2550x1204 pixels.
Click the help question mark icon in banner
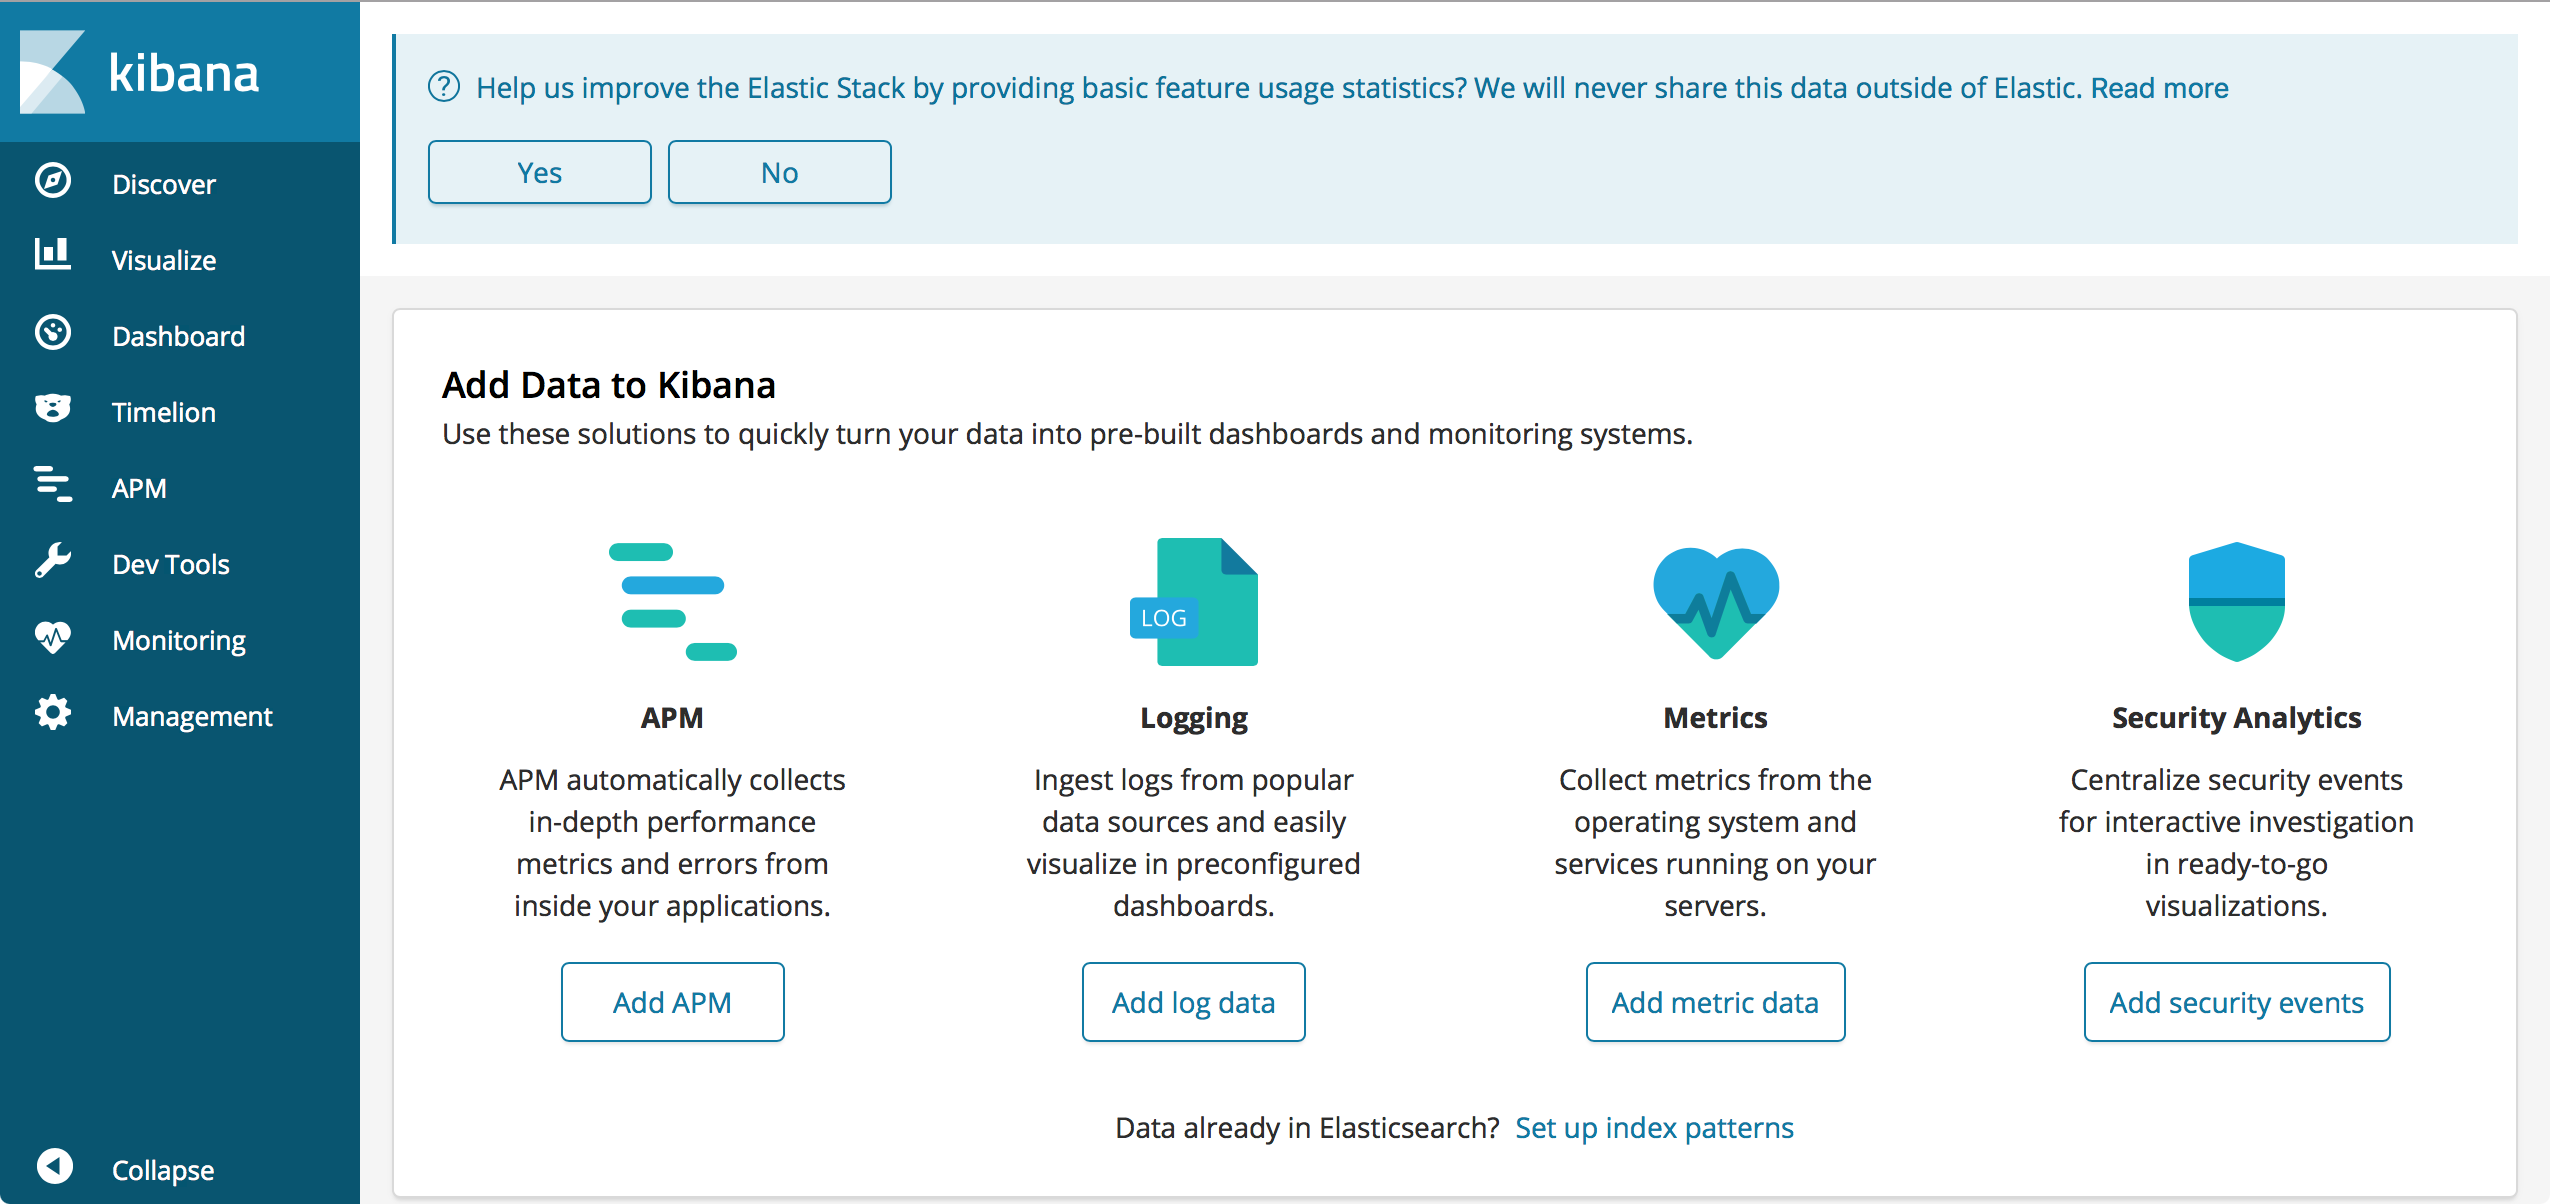coord(444,87)
